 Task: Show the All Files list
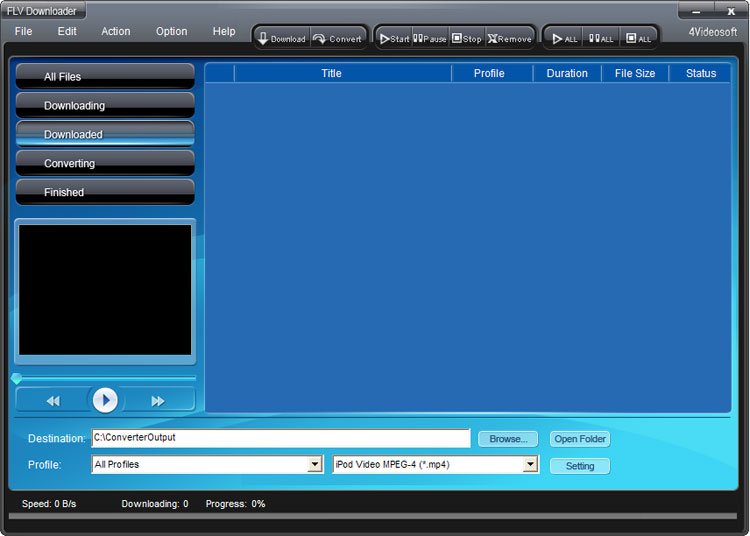(x=105, y=76)
